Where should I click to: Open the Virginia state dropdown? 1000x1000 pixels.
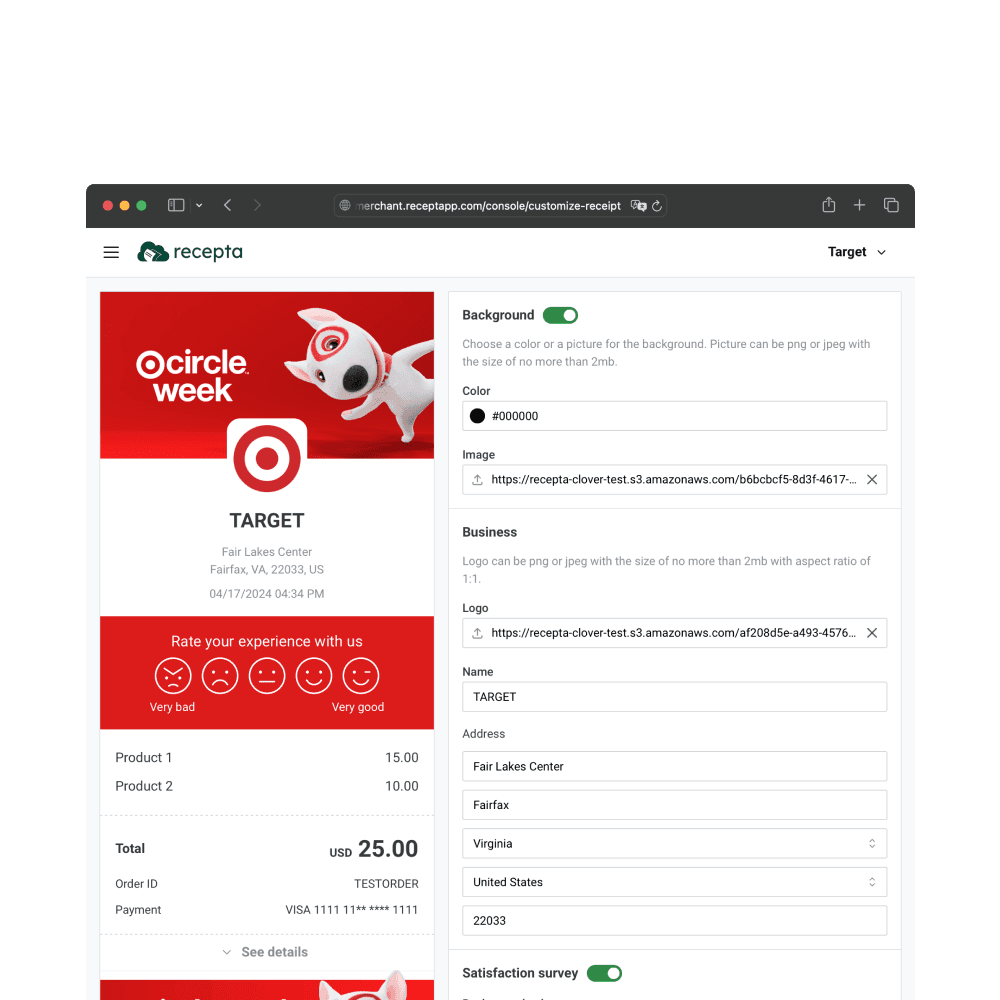[674, 844]
